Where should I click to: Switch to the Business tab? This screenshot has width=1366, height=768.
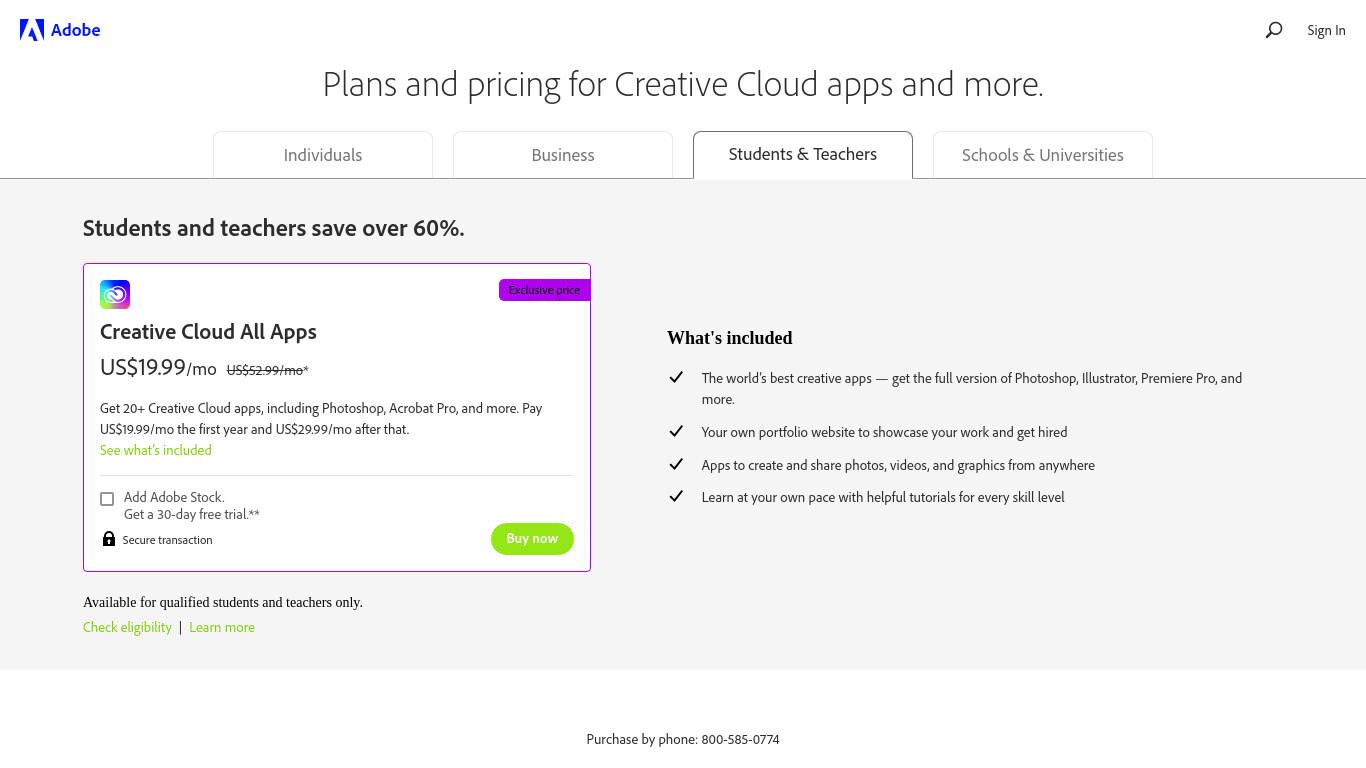(563, 155)
